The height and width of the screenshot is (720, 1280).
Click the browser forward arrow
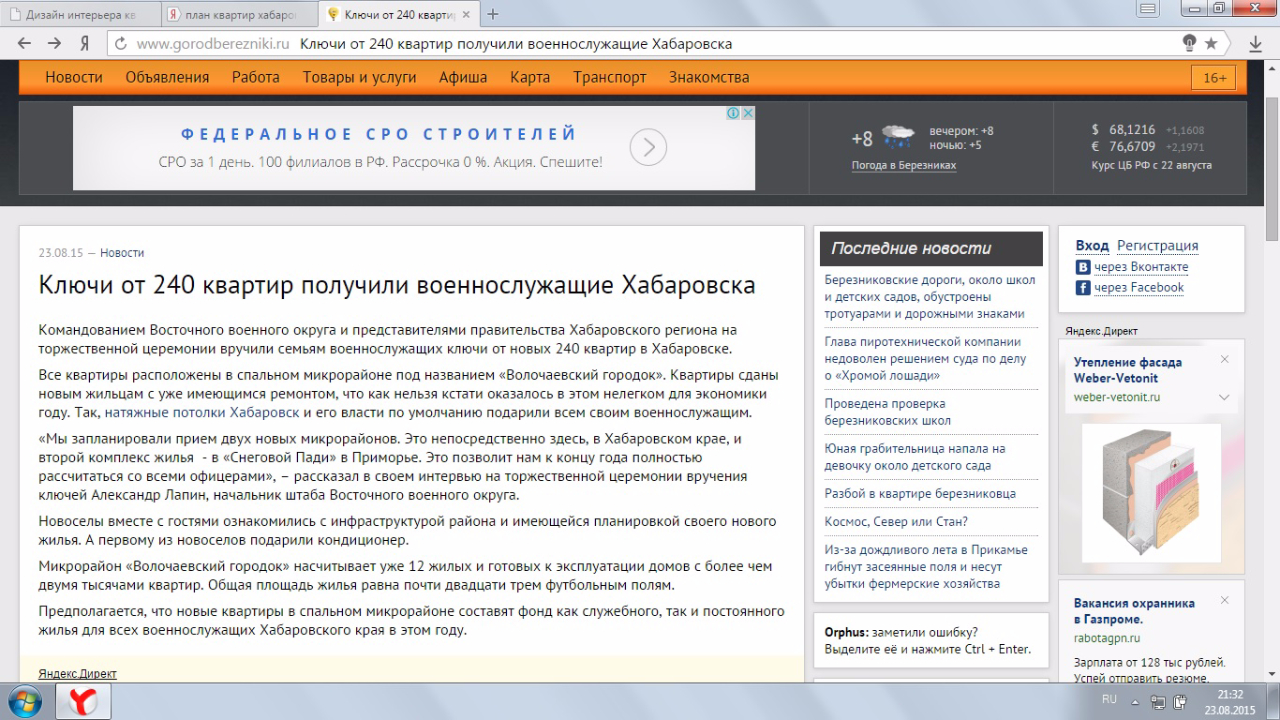click(54, 44)
